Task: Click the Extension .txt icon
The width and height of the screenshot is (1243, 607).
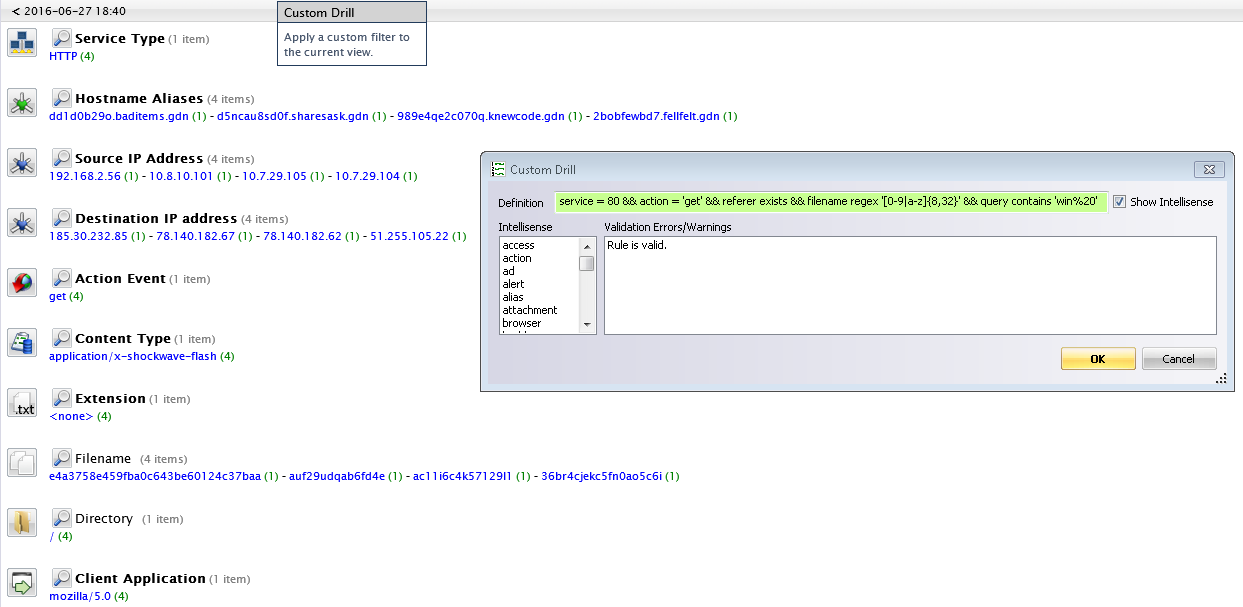Action: tap(22, 403)
